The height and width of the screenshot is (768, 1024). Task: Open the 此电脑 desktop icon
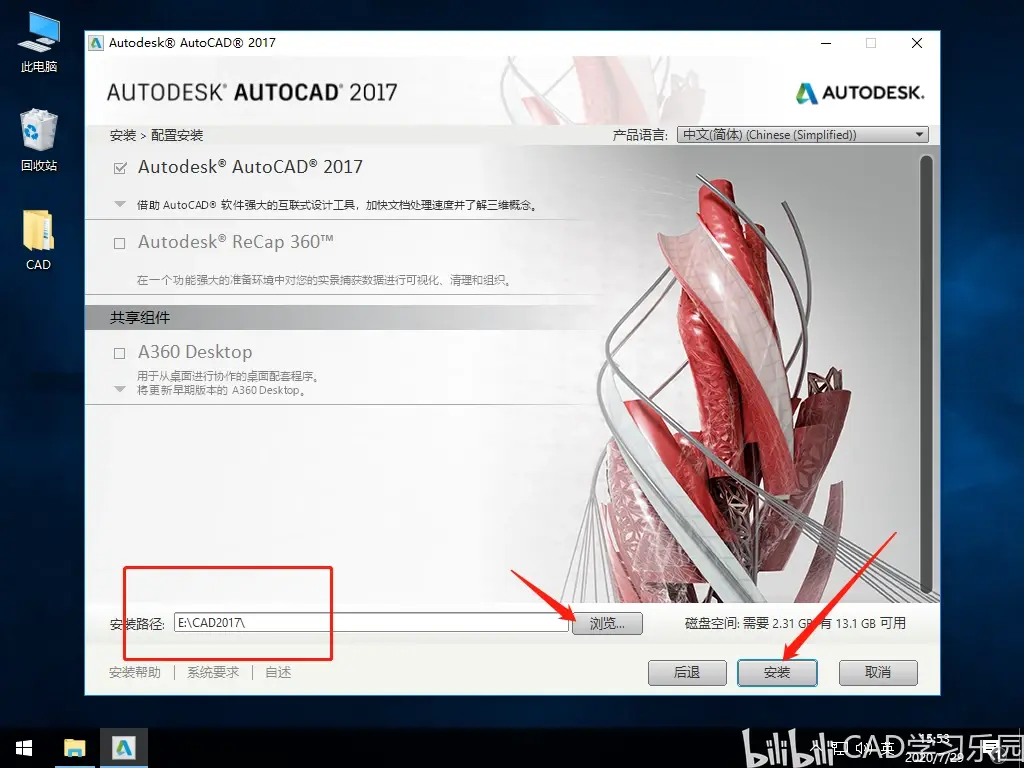click(39, 42)
